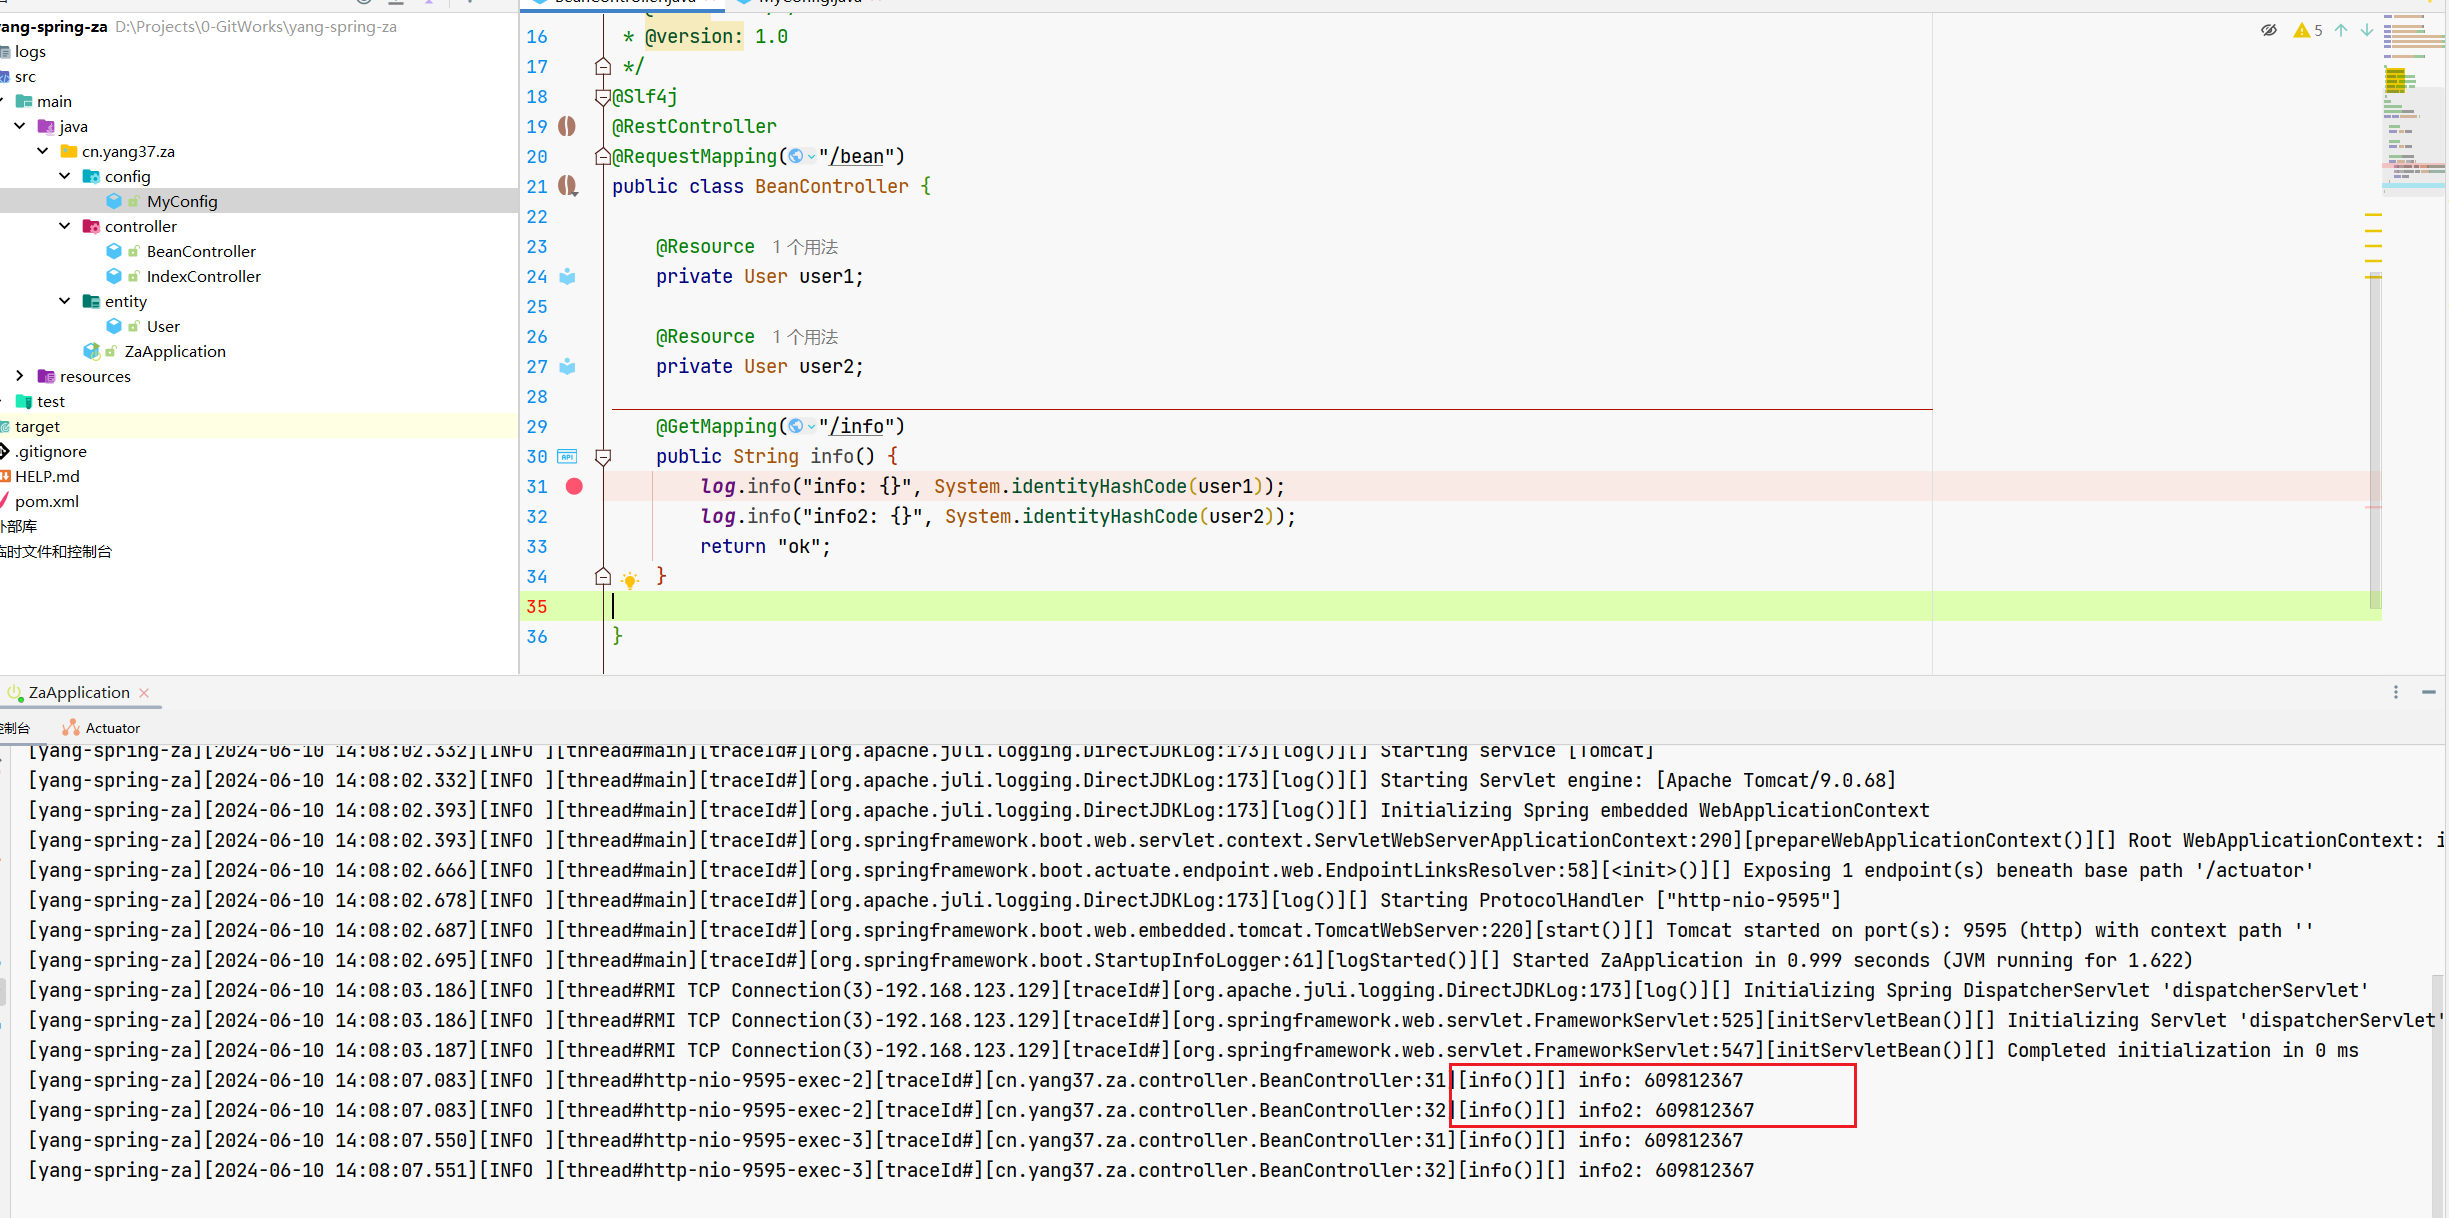This screenshot has height=1218, width=2449.
Task: Collapse the java folder in project tree
Action: (x=20, y=126)
